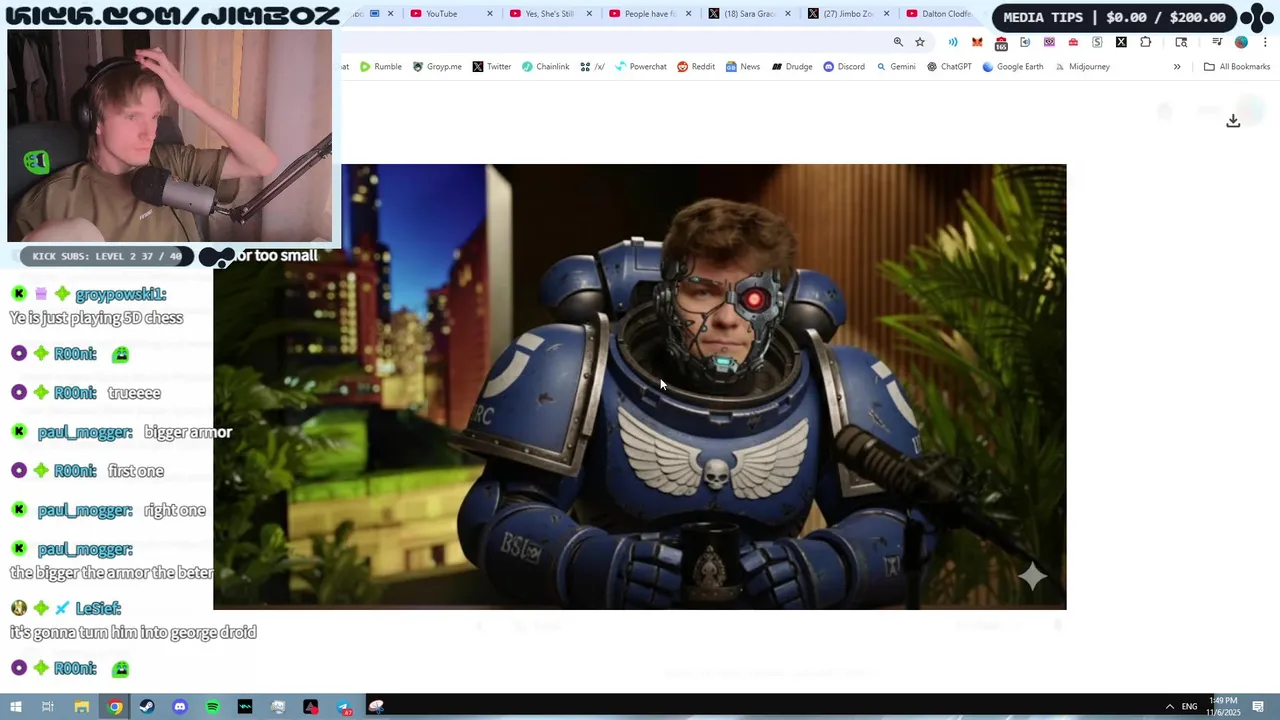The height and width of the screenshot is (720, 1280).
Task: Open Task View on the taskbar
Action: point(47,707)
